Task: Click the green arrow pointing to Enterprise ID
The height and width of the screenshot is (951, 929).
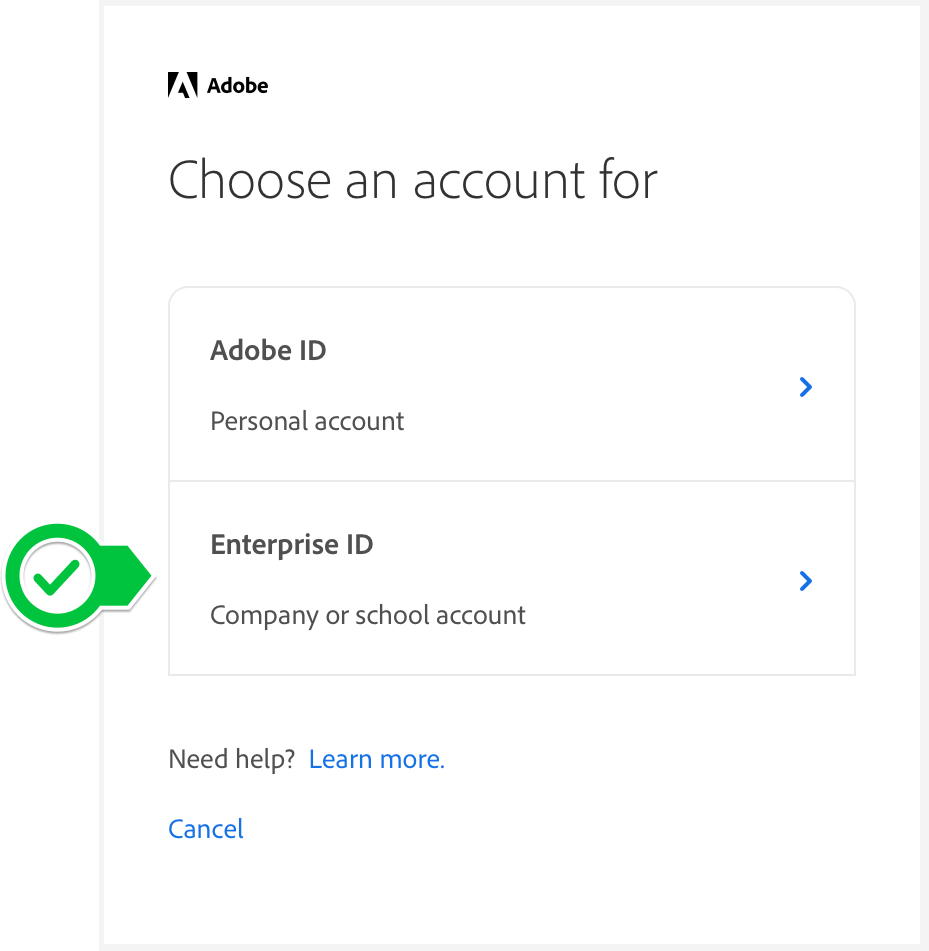Action: pyautogui.click(x=129, y=575)
